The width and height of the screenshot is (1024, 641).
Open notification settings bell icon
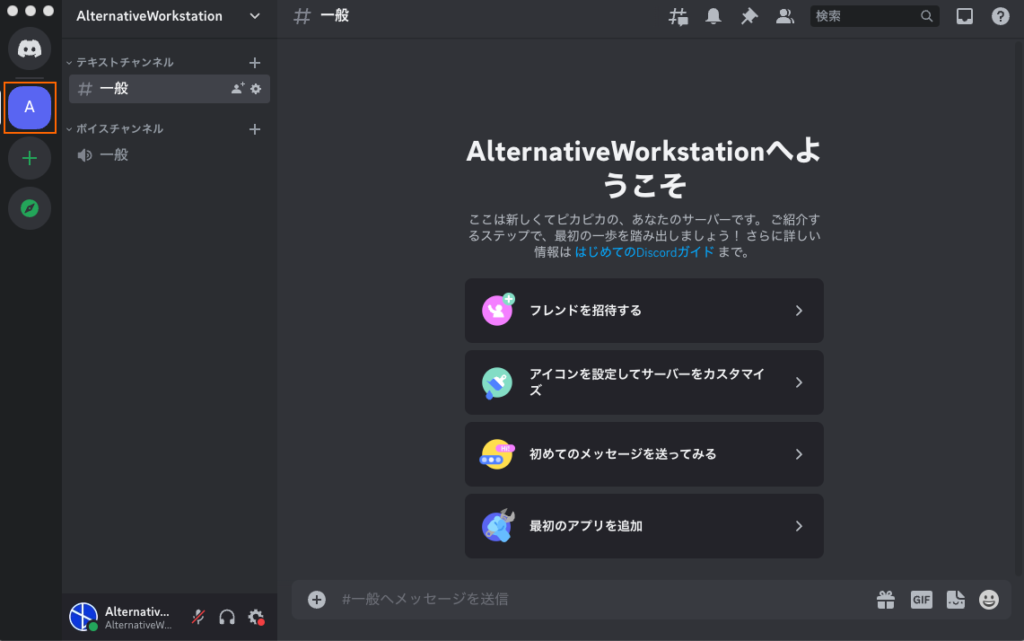click(x=713, y=16)
